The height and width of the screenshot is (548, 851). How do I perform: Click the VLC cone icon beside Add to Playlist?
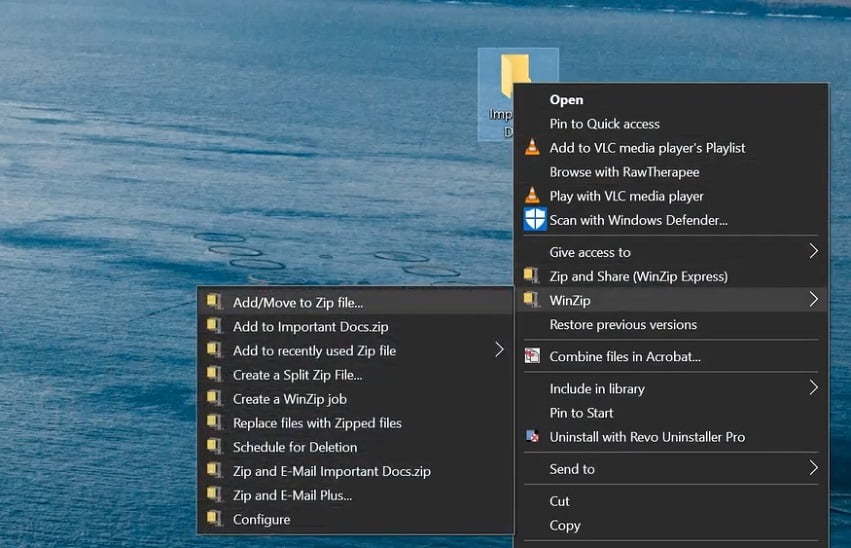[532, 148]
